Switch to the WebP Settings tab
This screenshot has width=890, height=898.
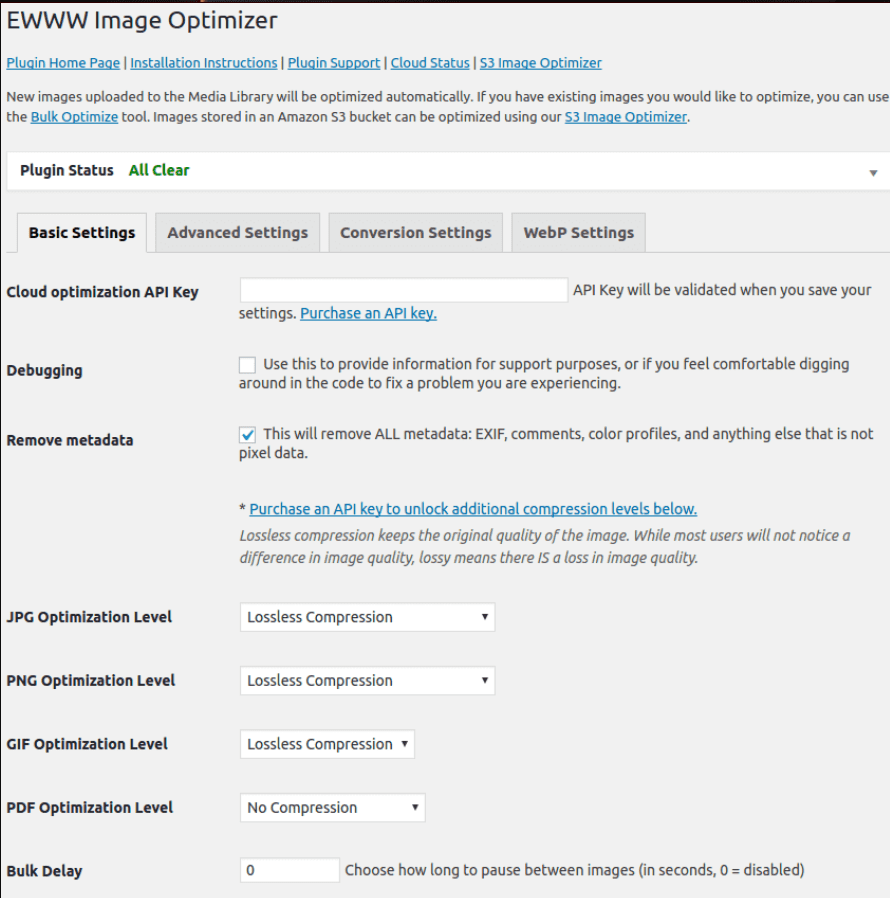[578, 233]
